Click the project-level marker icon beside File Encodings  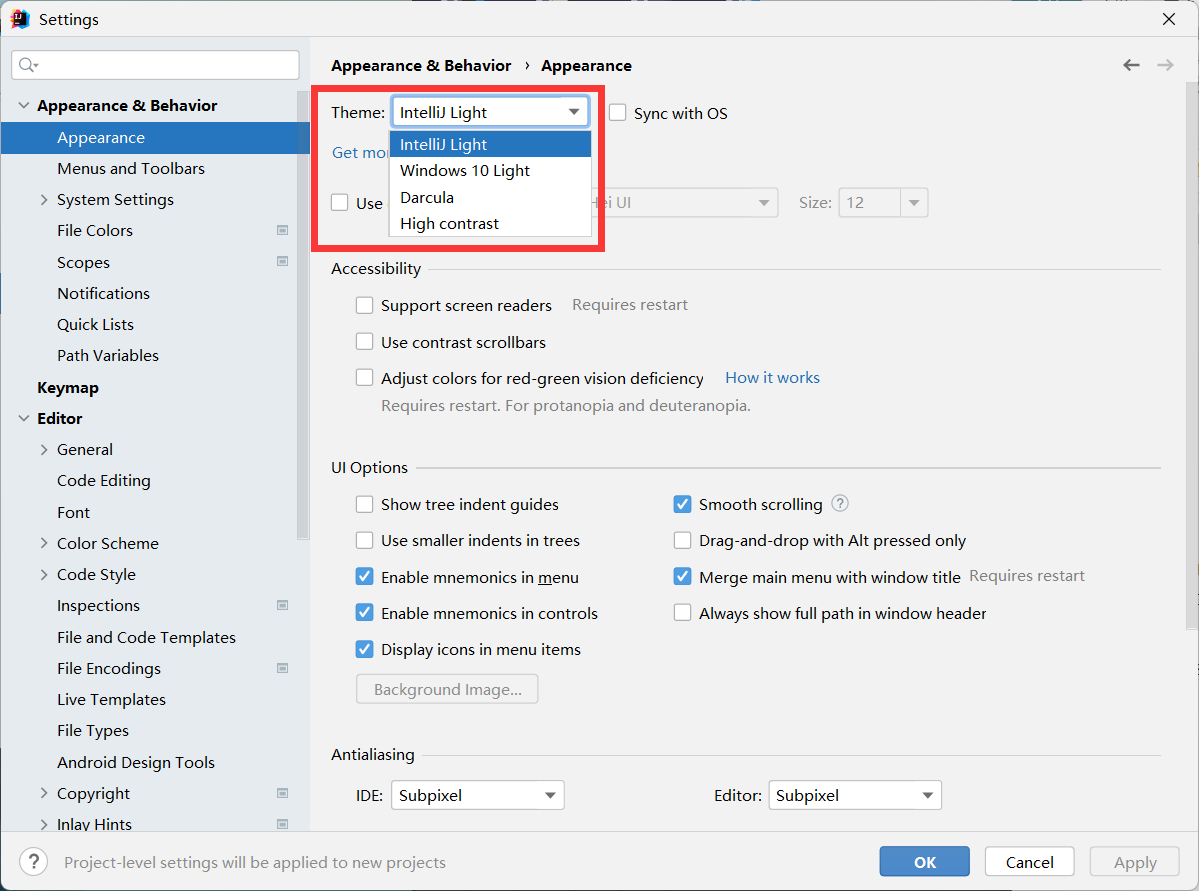(282, 668)
